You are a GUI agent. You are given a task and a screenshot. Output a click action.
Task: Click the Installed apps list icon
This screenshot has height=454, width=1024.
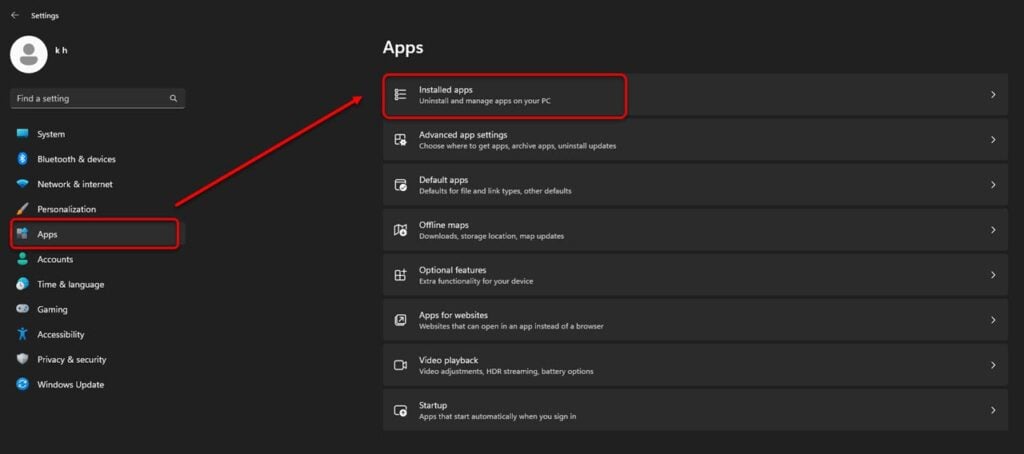(x=400, y=95)
